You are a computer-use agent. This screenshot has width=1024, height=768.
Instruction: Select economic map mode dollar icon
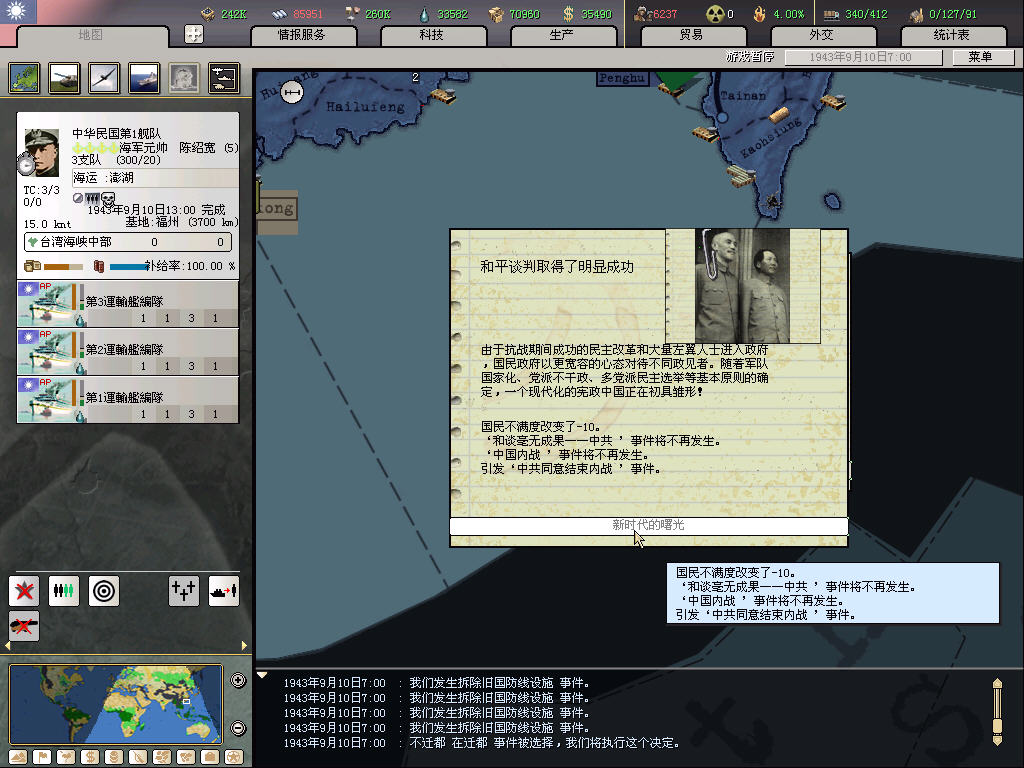click(x=89, y=758)
